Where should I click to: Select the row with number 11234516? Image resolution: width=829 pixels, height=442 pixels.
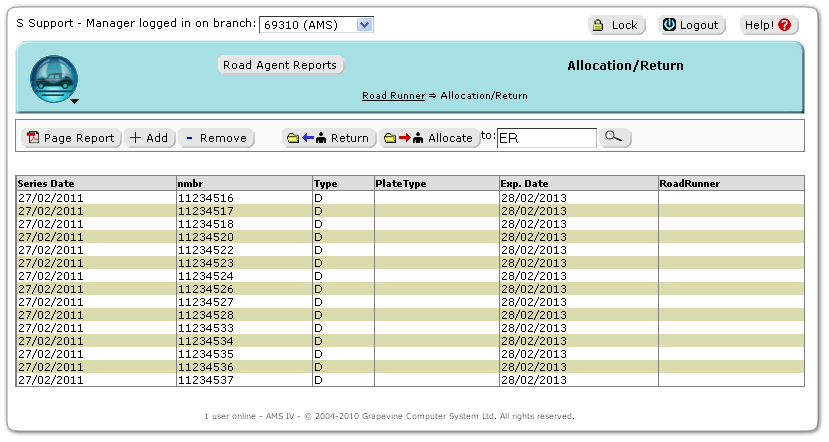click(205, 198)
